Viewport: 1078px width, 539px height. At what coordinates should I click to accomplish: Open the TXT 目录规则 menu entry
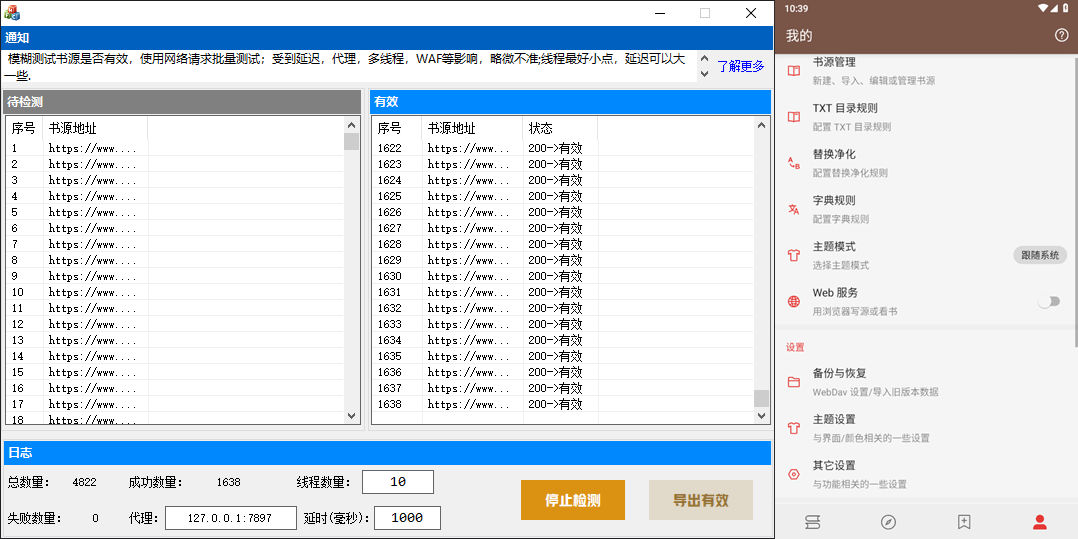pyautogui.click(x=845, y=116)
